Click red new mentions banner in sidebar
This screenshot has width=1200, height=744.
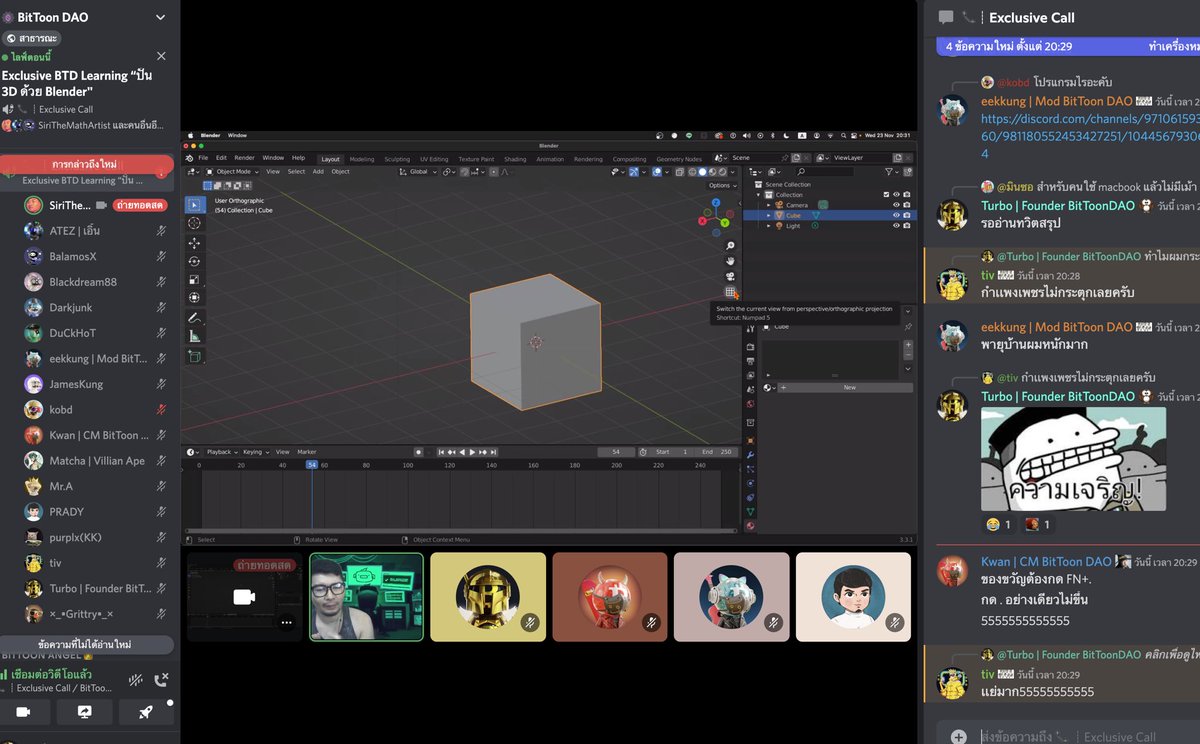click(x=85, y=164)
